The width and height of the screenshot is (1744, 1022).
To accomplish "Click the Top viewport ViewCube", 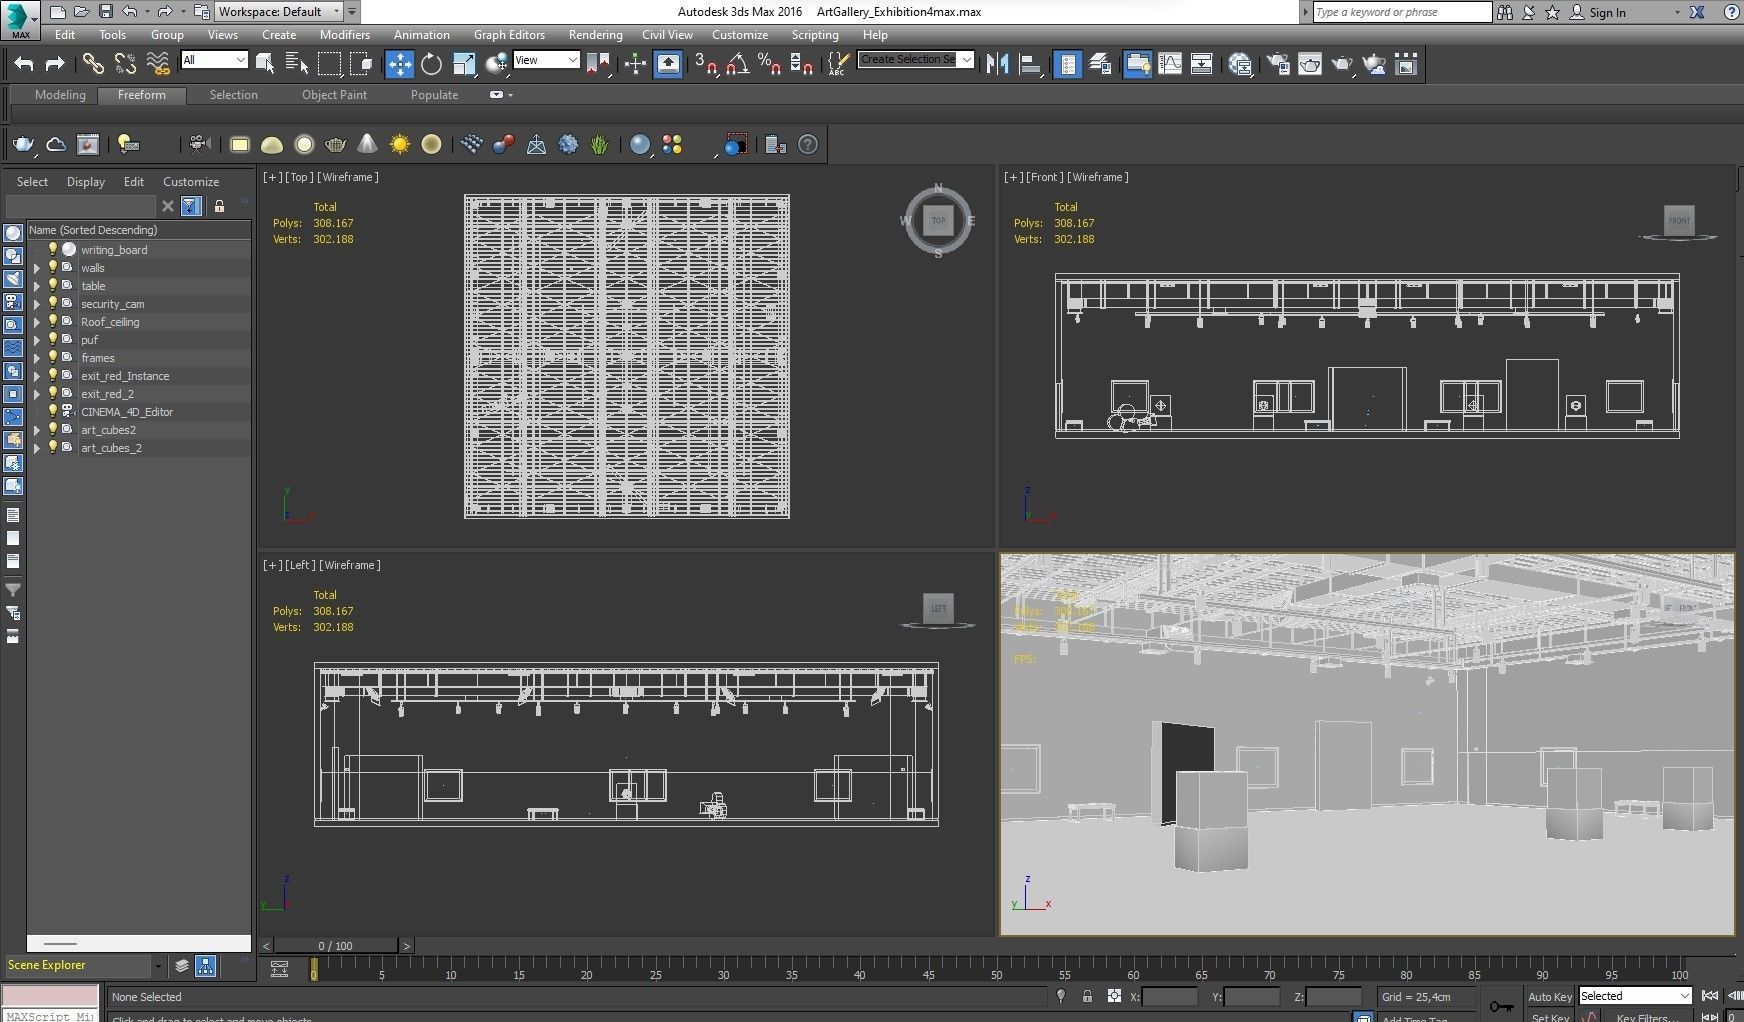I will 938,221.
